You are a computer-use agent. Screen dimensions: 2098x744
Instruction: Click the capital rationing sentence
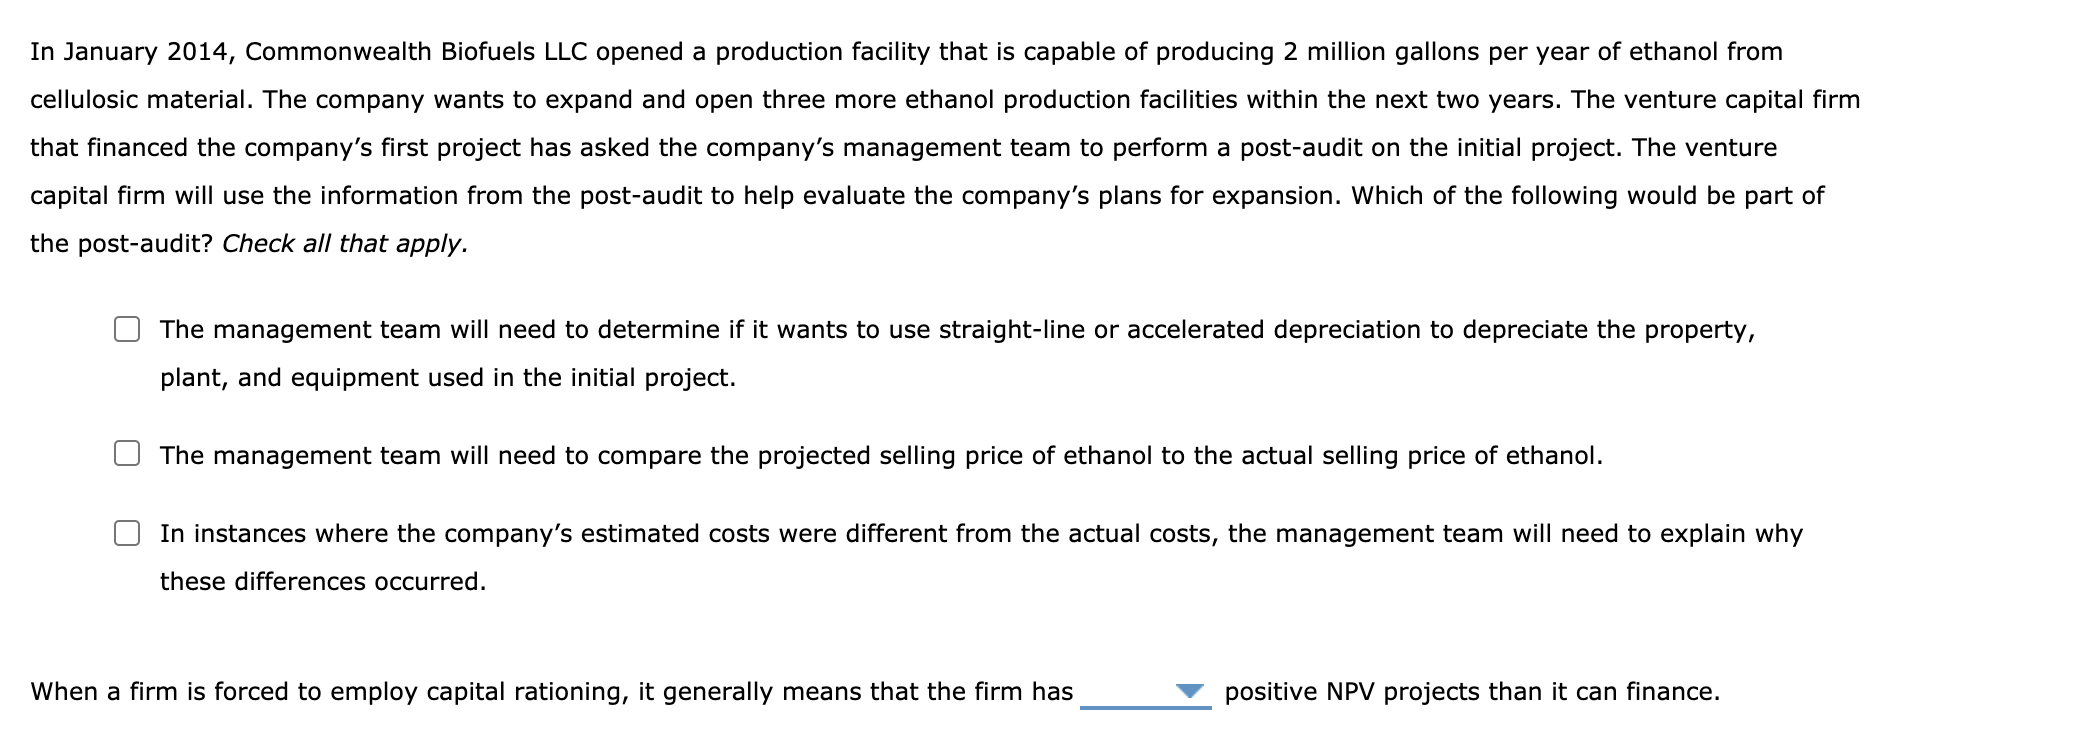(550, 690)
